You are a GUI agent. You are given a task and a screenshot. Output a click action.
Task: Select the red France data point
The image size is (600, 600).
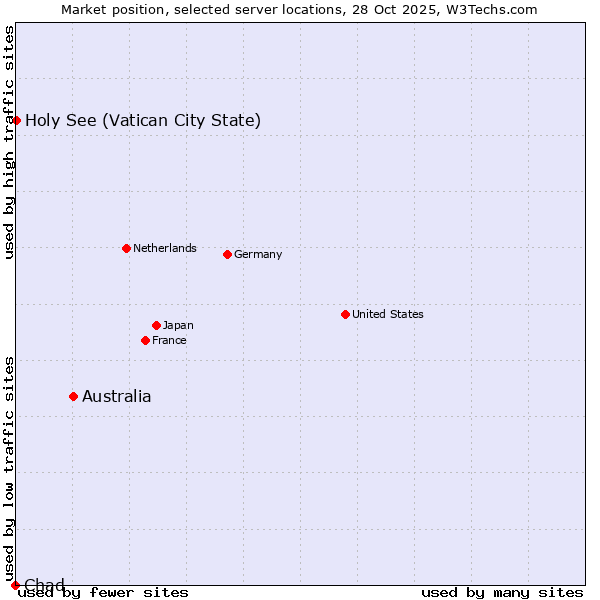coord(146,340)
